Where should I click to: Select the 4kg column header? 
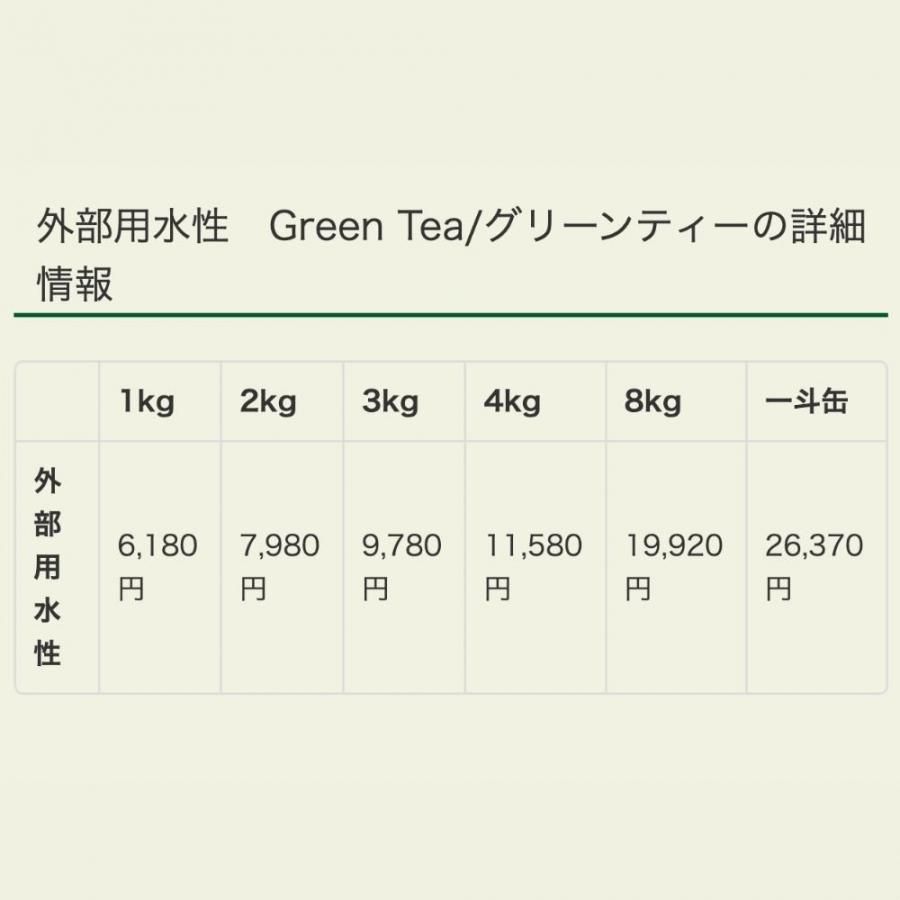512,402
